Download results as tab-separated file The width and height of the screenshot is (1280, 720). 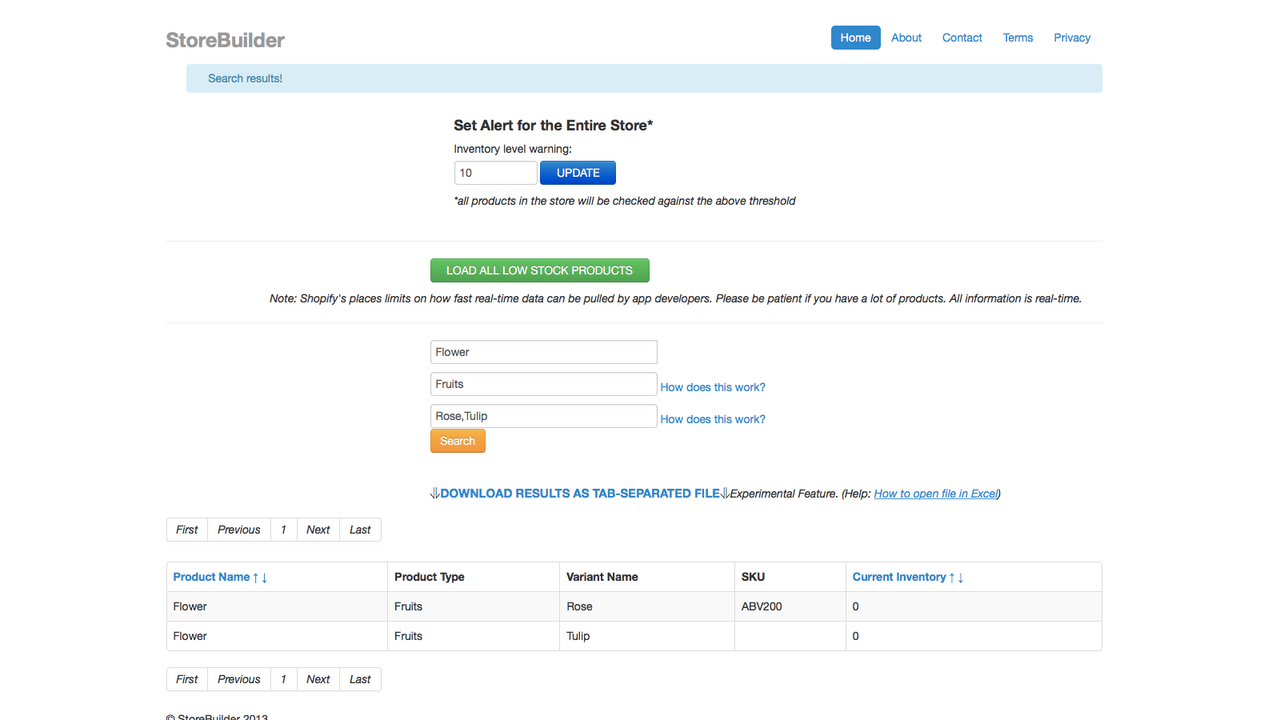click(x=578, y=493)
